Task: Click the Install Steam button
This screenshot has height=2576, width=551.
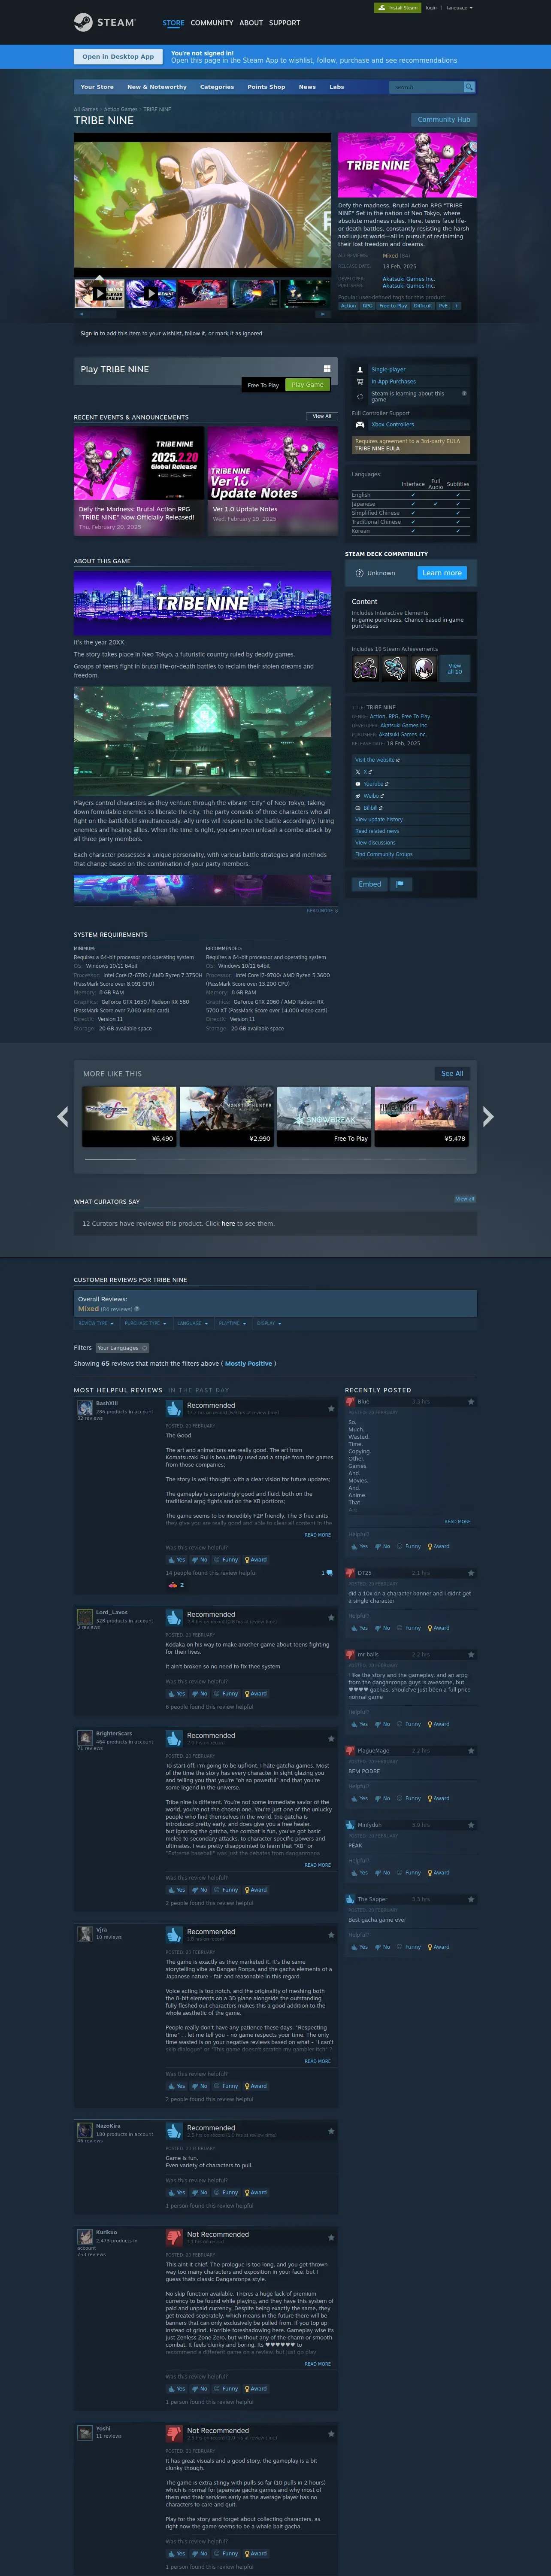Action: 398,8
